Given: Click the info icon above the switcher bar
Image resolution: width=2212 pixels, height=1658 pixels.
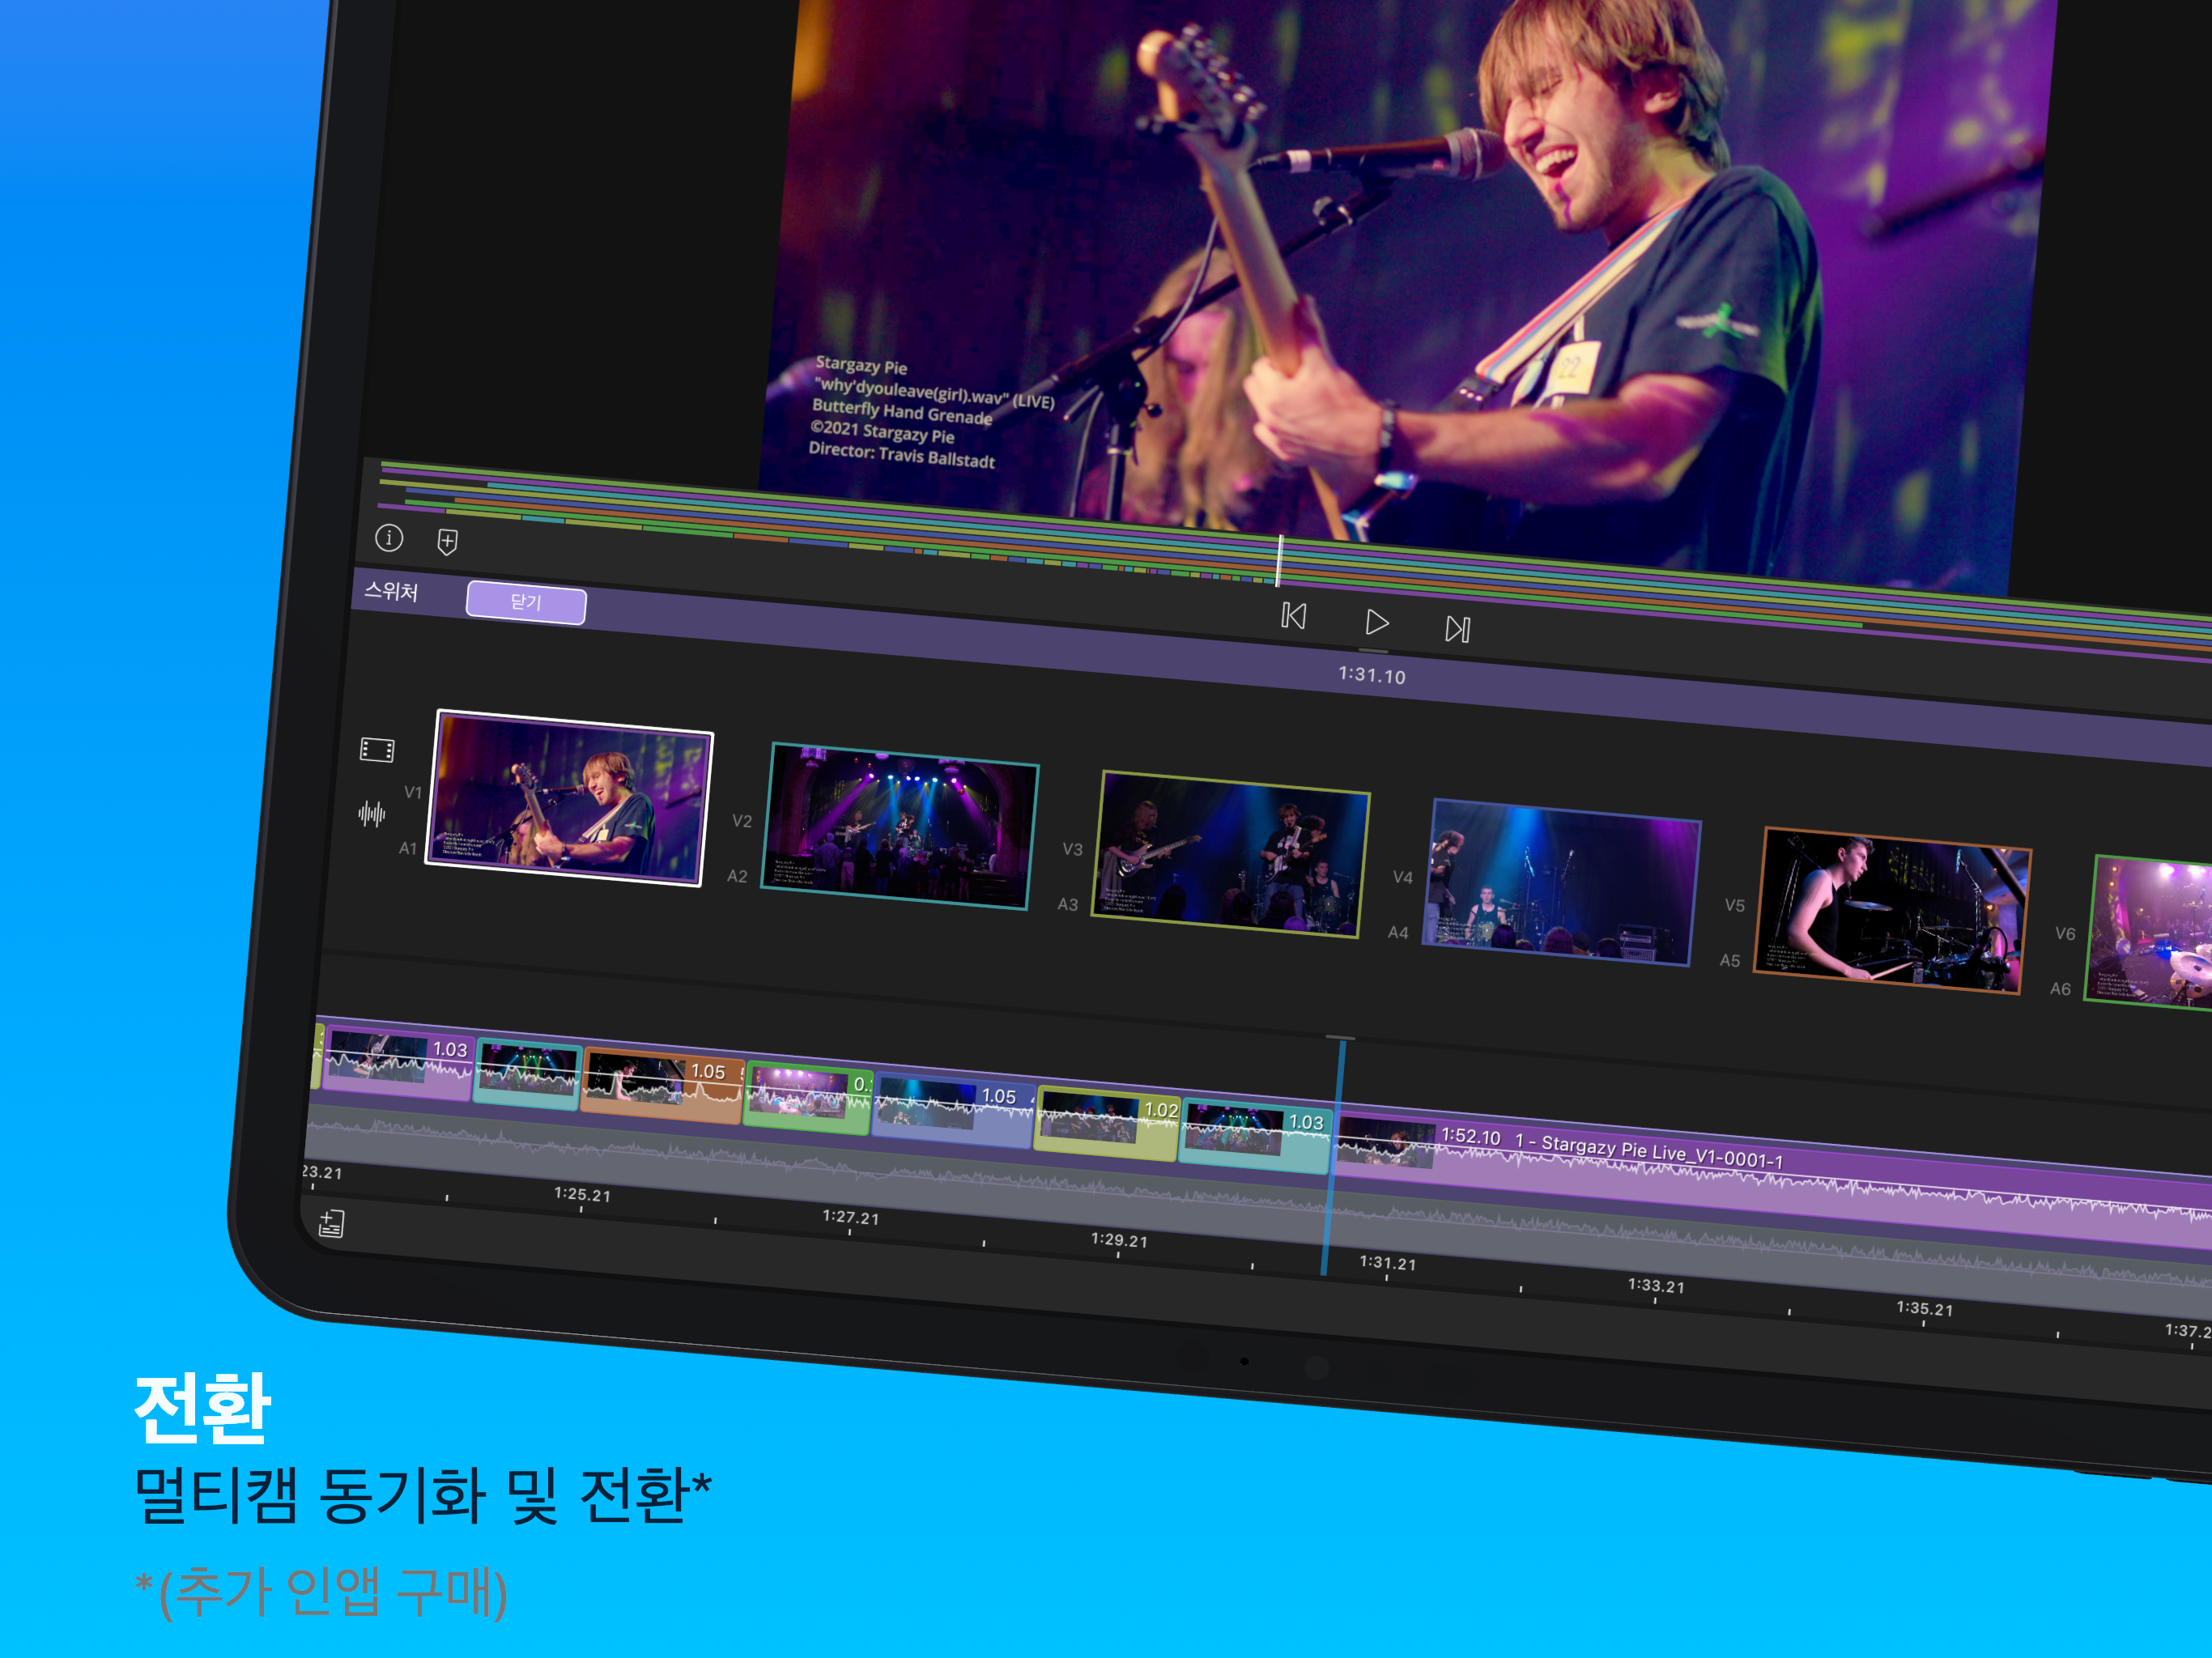Looking at the screenshot, I should tap(392, 541).
